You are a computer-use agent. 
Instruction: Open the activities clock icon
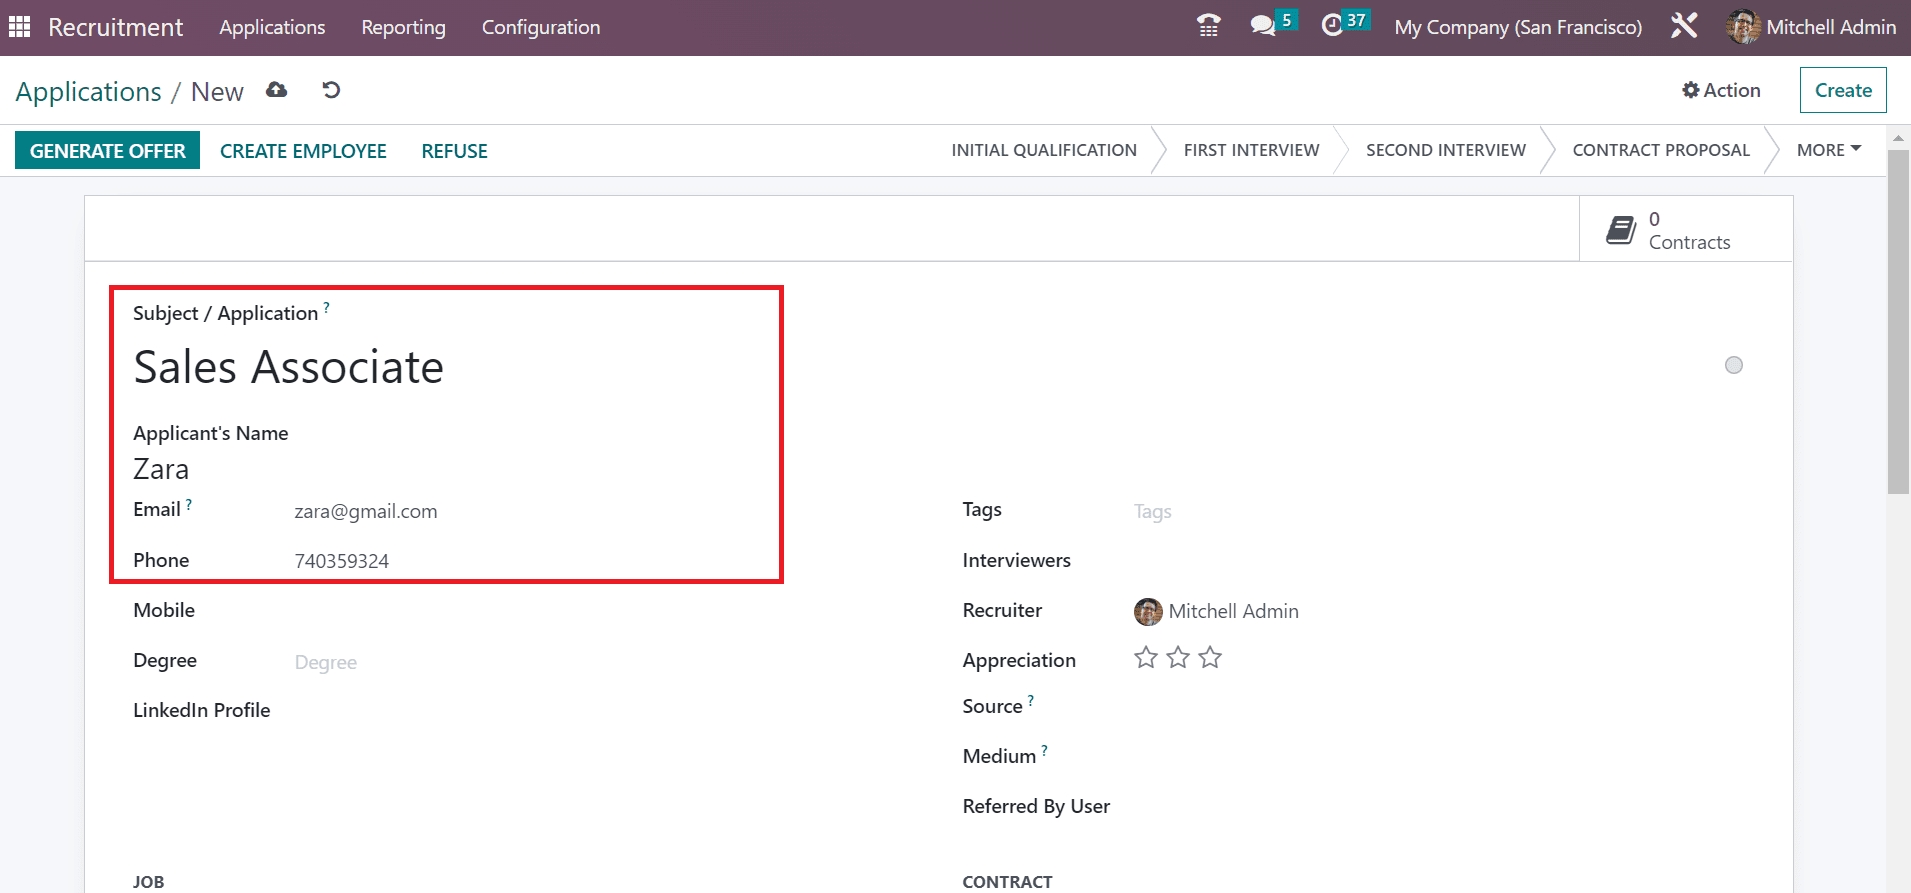pyautogui.click(x=1332, y=27)
